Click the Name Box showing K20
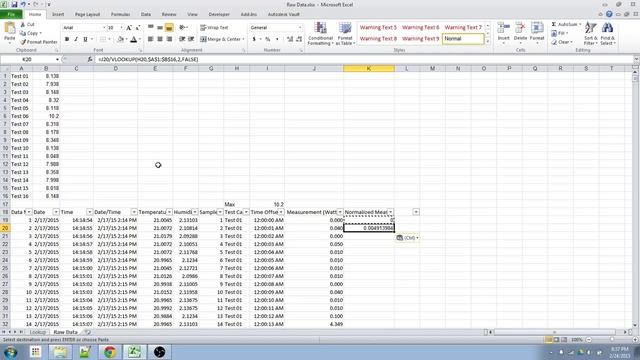 (28, 60)
